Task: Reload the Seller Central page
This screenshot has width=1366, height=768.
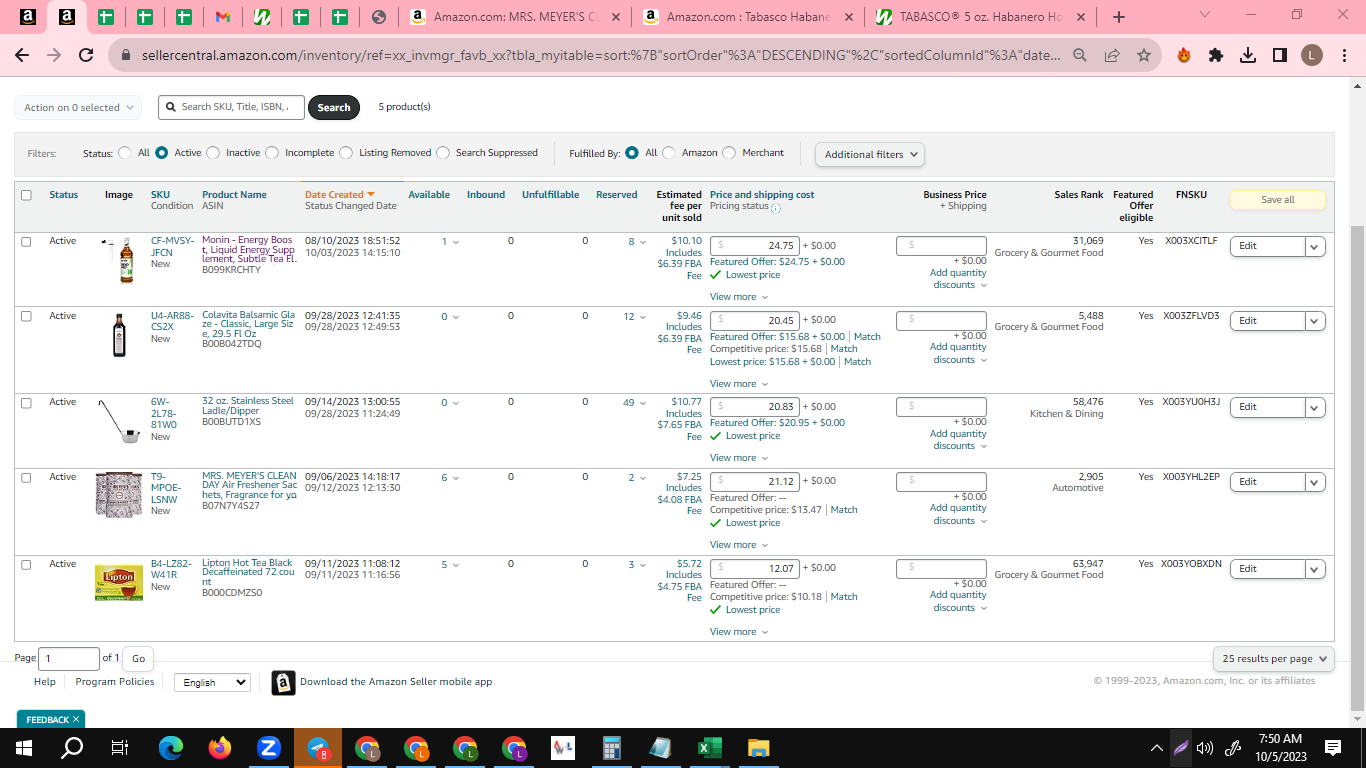Action: [86, 56]
